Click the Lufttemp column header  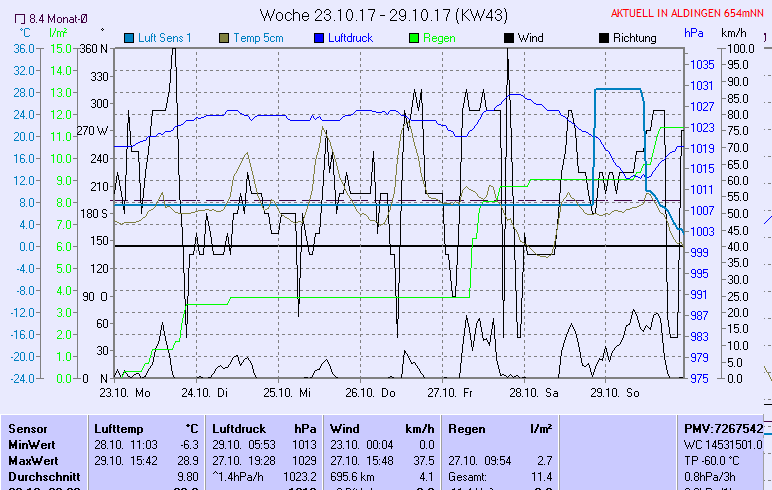(119, 428)
